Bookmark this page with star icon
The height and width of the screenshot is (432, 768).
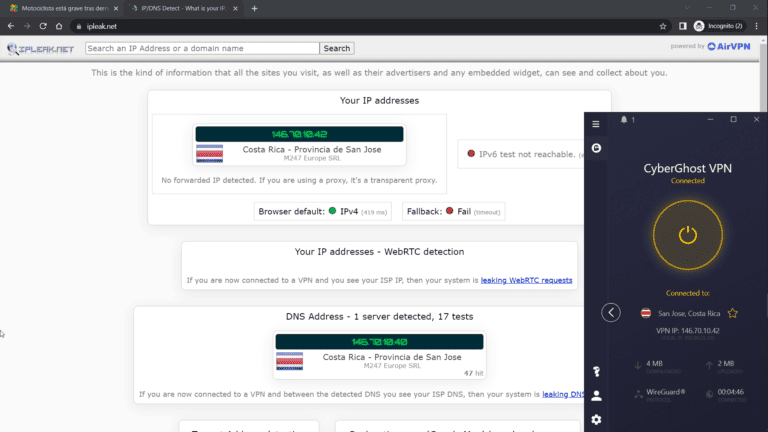tap(663, 26)
